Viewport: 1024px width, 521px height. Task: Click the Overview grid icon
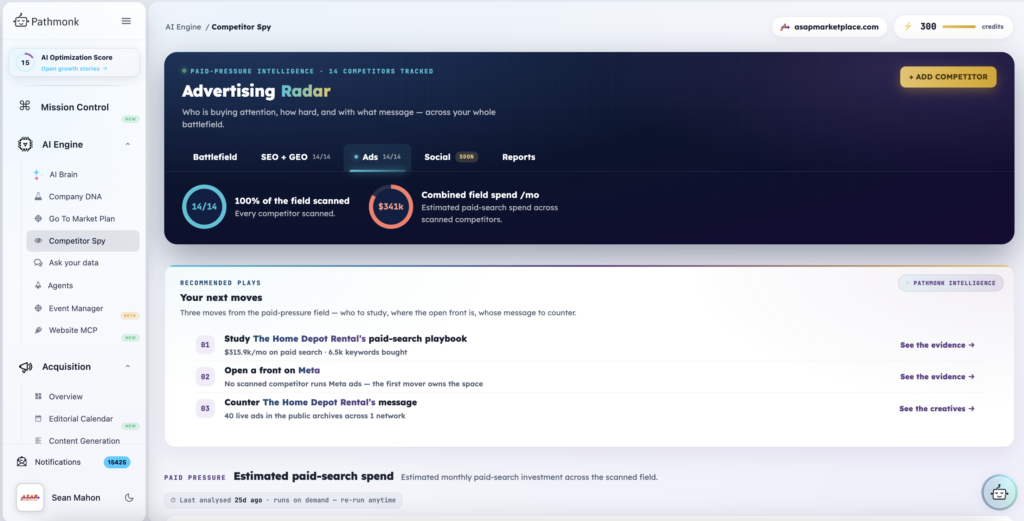(38, 396)
